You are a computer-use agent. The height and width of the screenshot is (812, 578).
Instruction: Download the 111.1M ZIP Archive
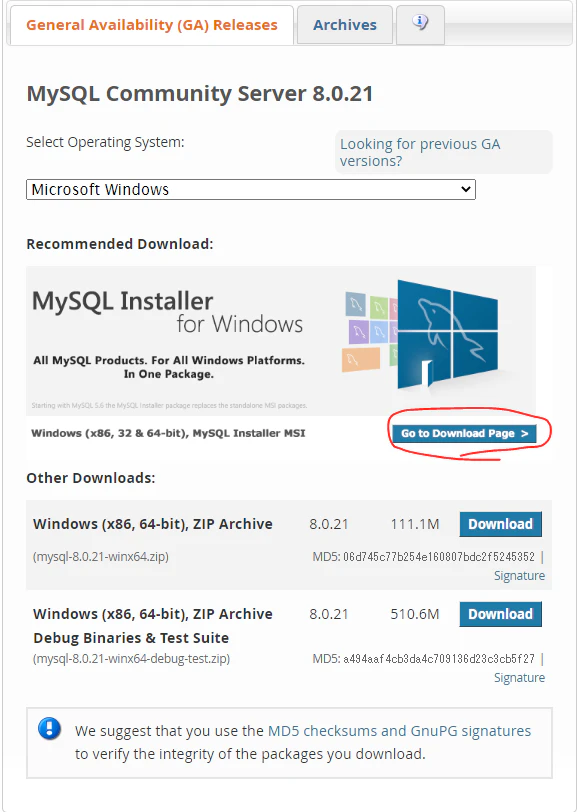pos(500,524)
